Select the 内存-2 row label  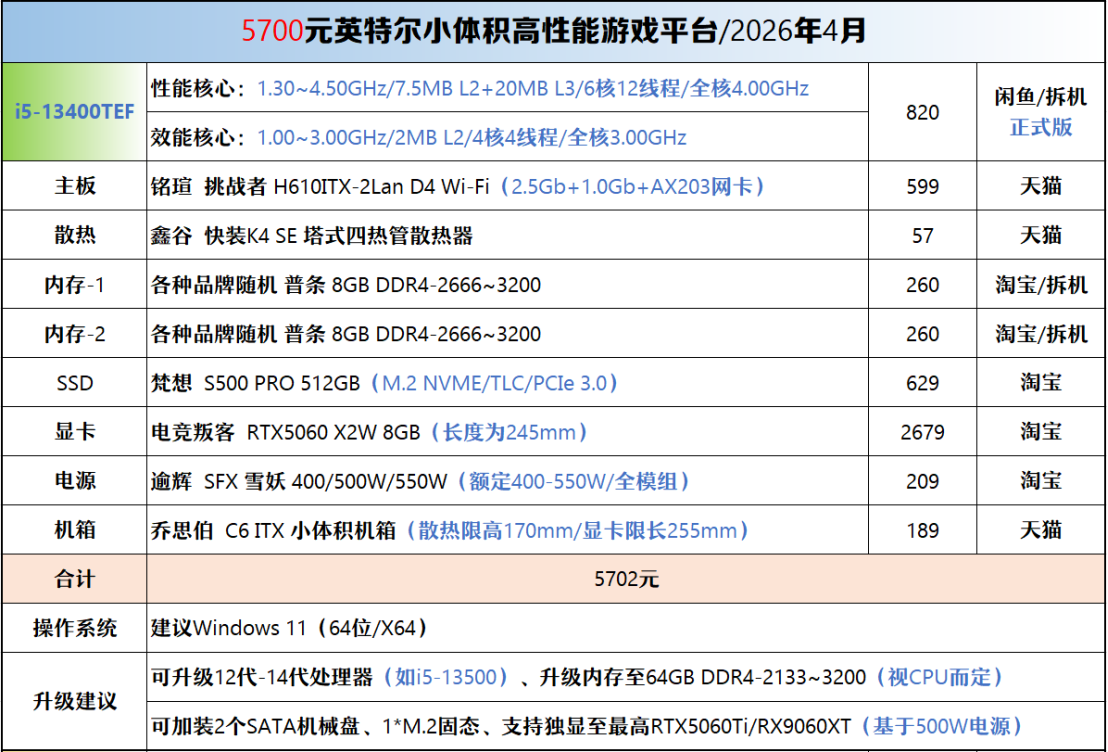pos(74,333)
